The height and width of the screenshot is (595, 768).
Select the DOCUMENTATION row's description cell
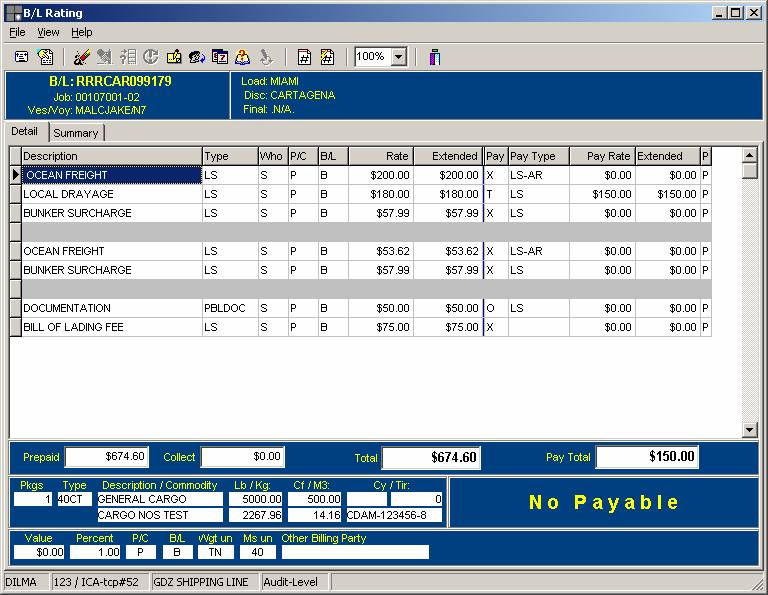[x=111, y=308]
